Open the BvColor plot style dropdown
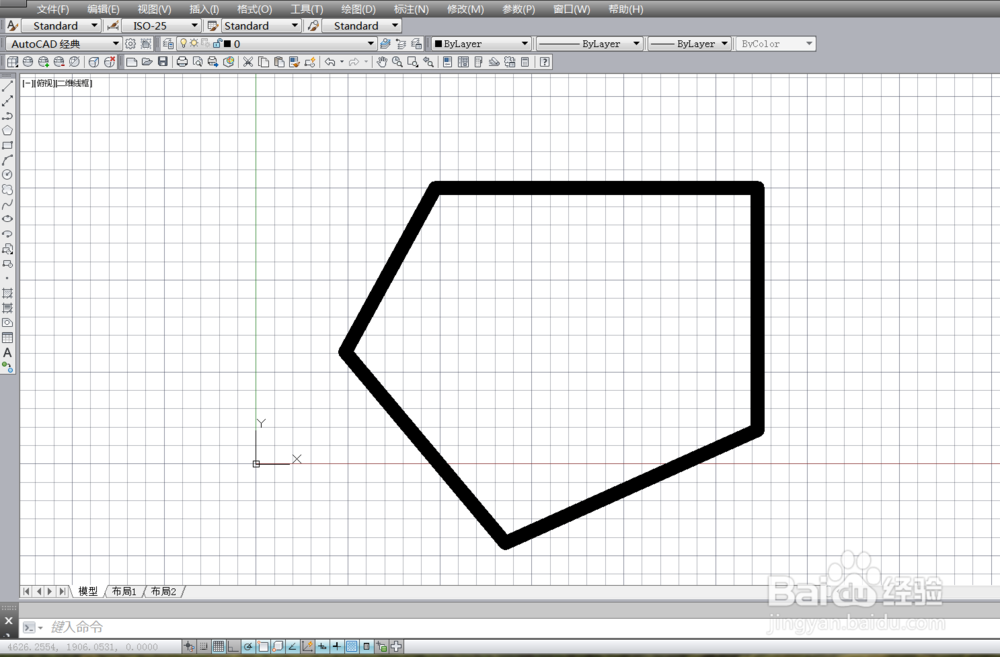The height and width of the screenshot is (657, 1000). [x=776, y=43]
